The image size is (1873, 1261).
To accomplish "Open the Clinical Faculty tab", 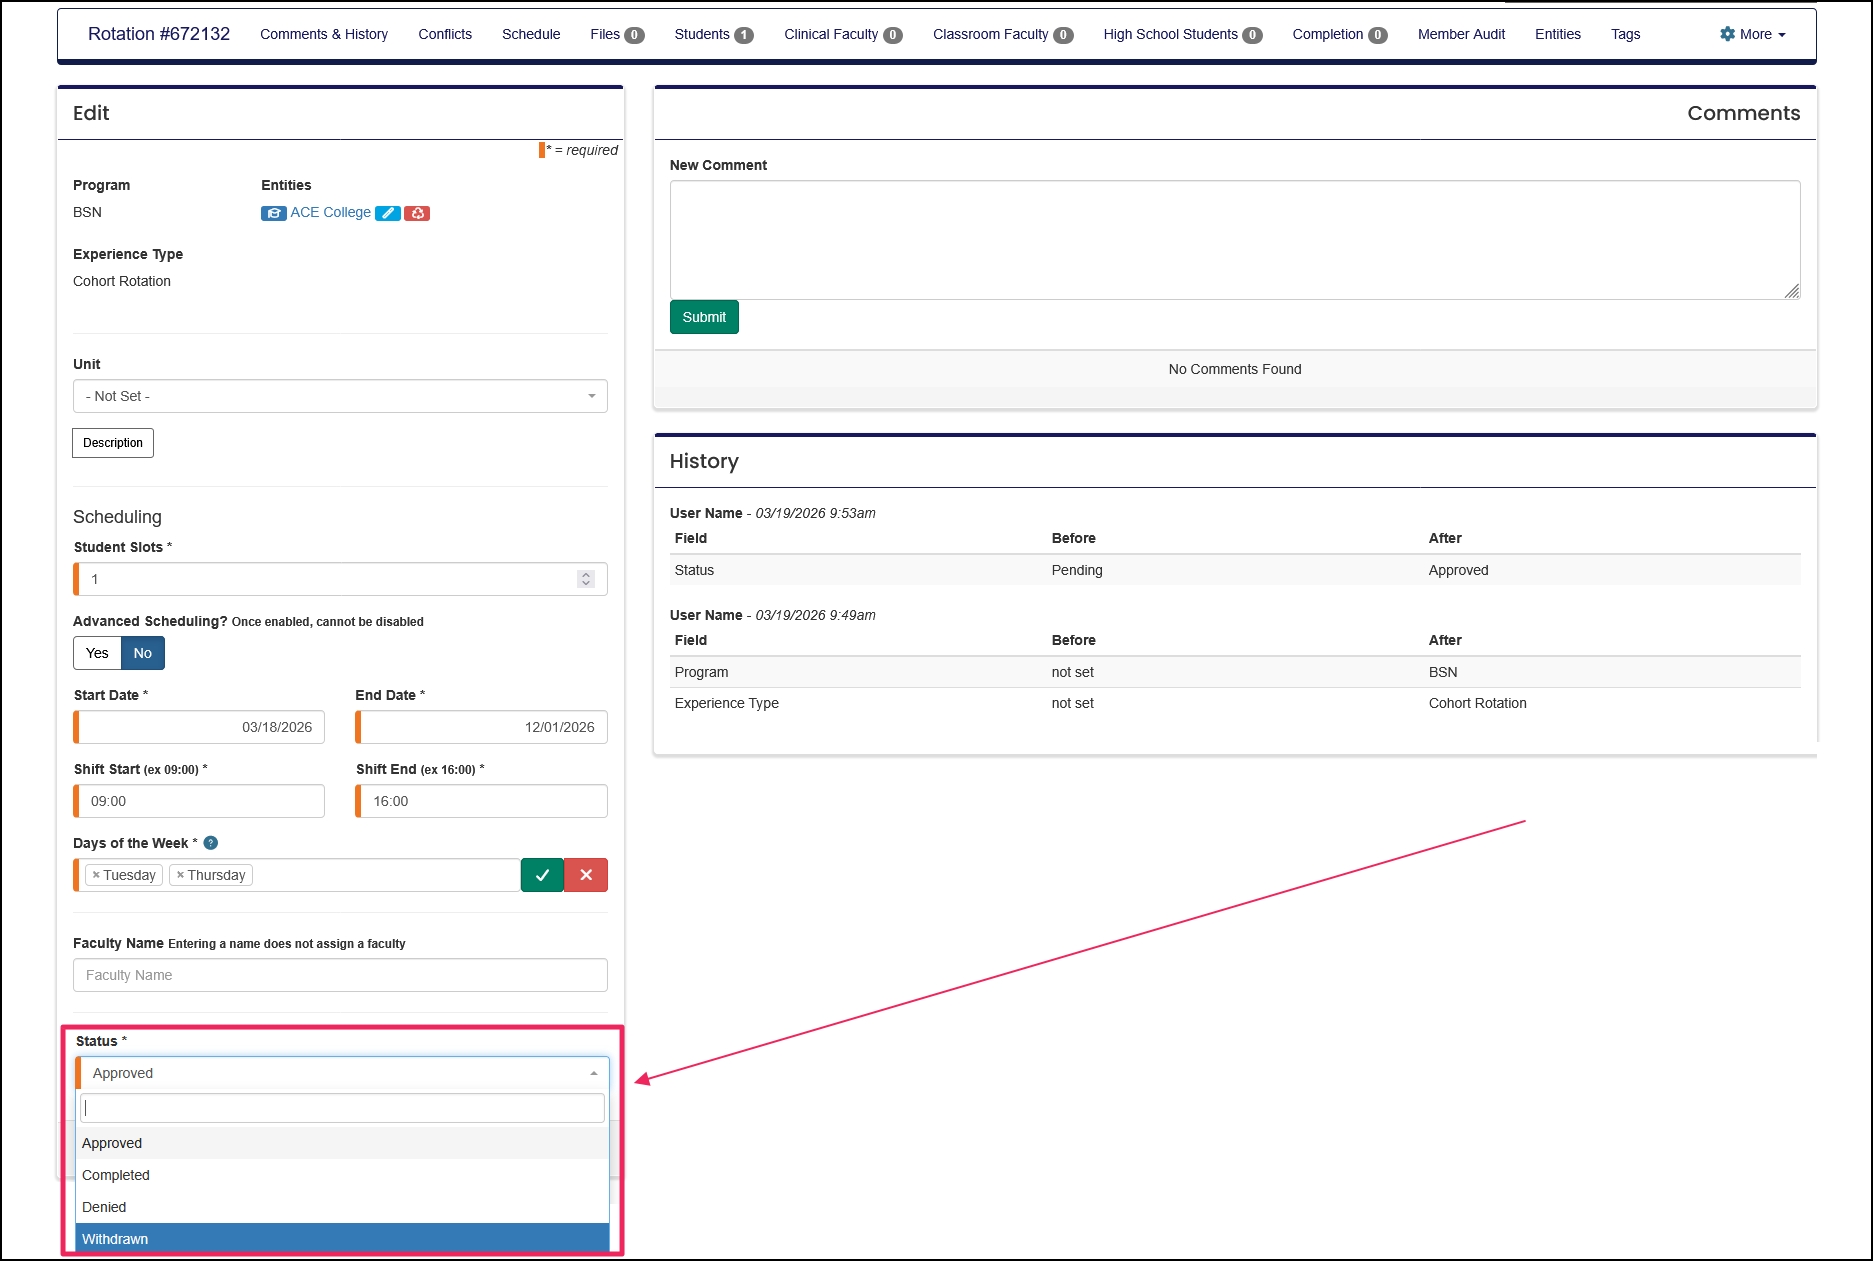I will click(x=843, y=34).
